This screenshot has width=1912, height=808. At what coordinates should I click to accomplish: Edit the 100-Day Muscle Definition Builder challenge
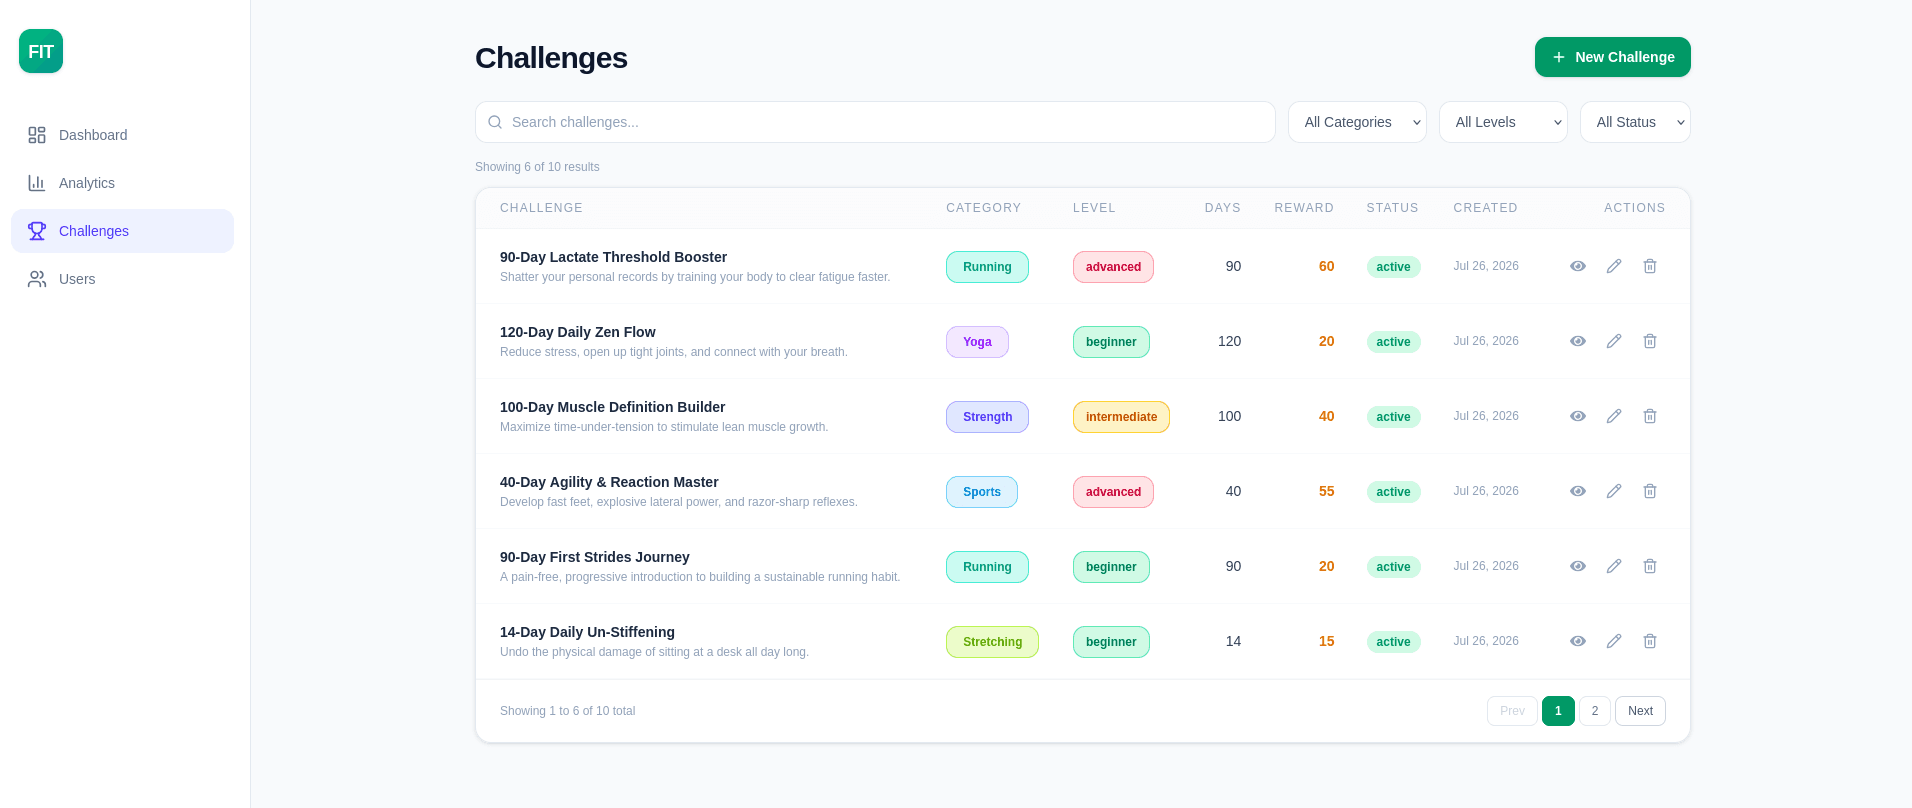pos(1614,416)
